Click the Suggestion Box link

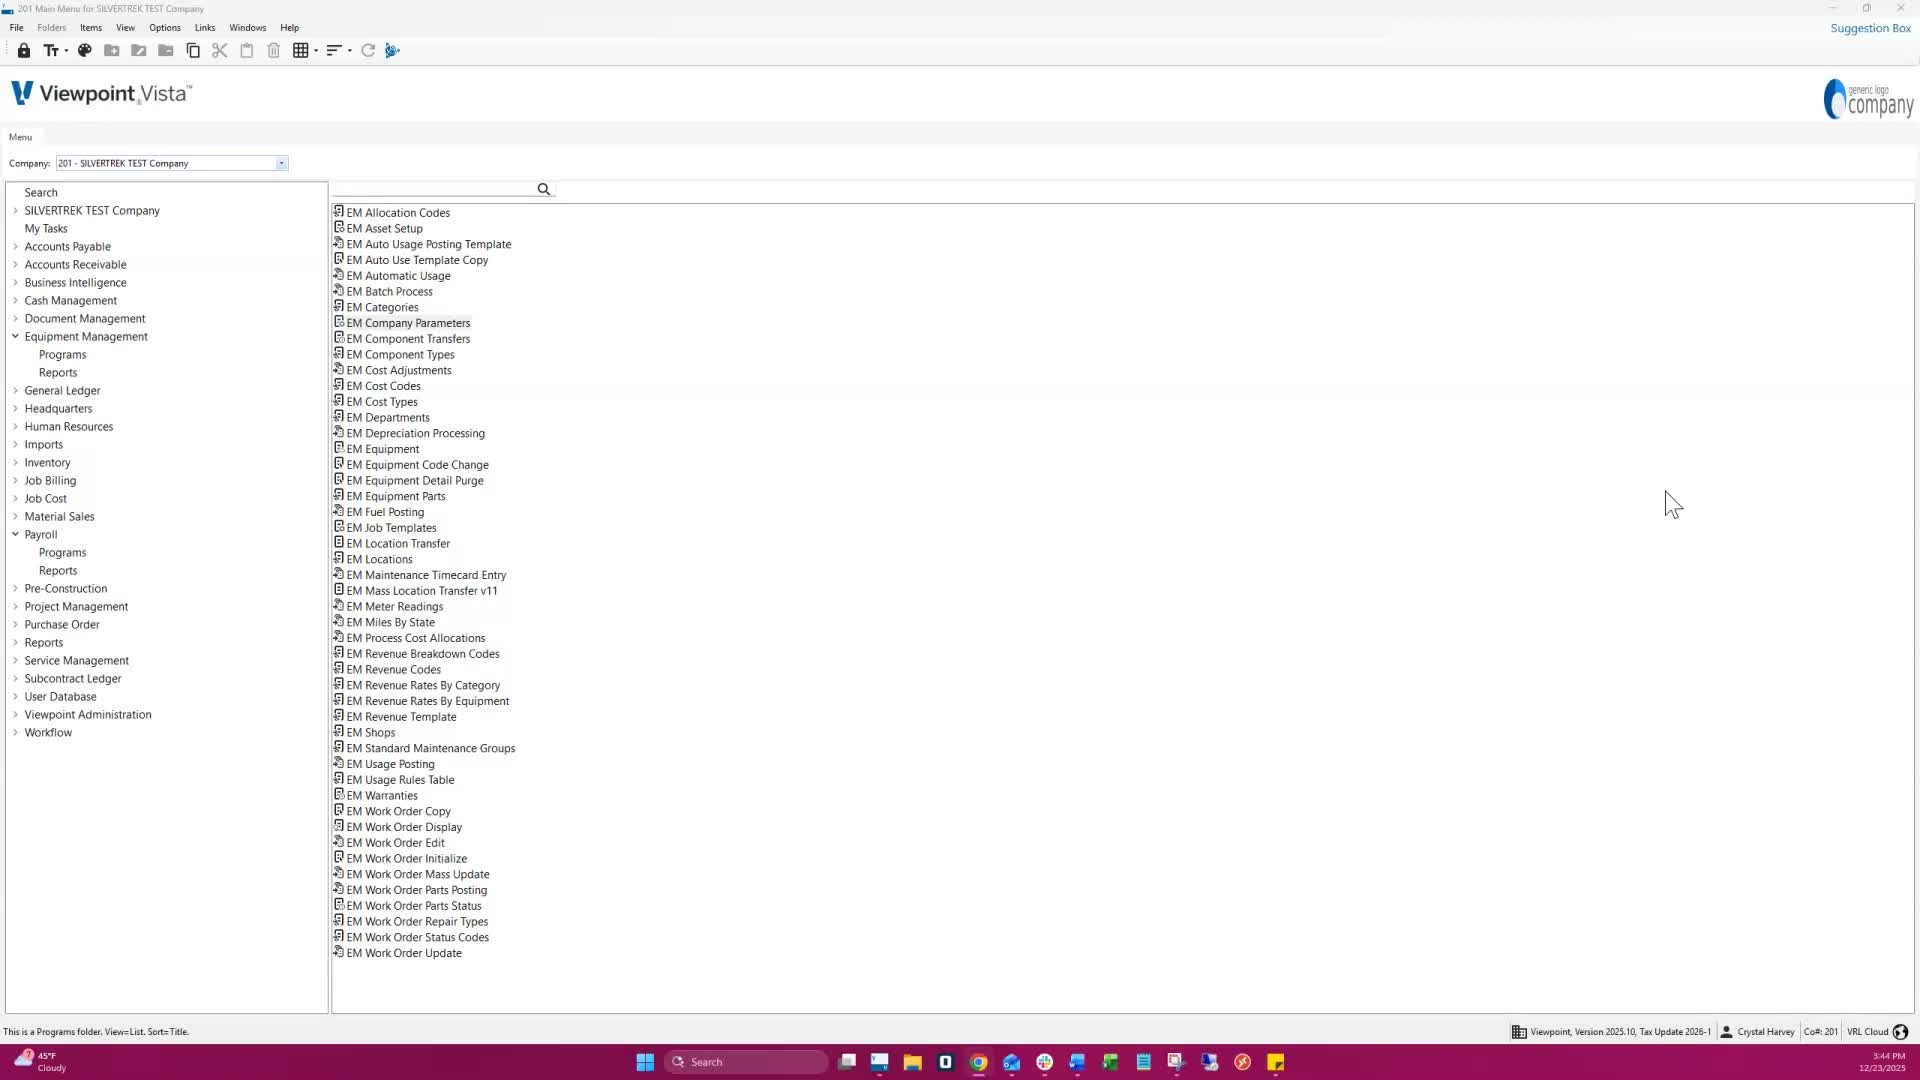tap(1870, 28)
